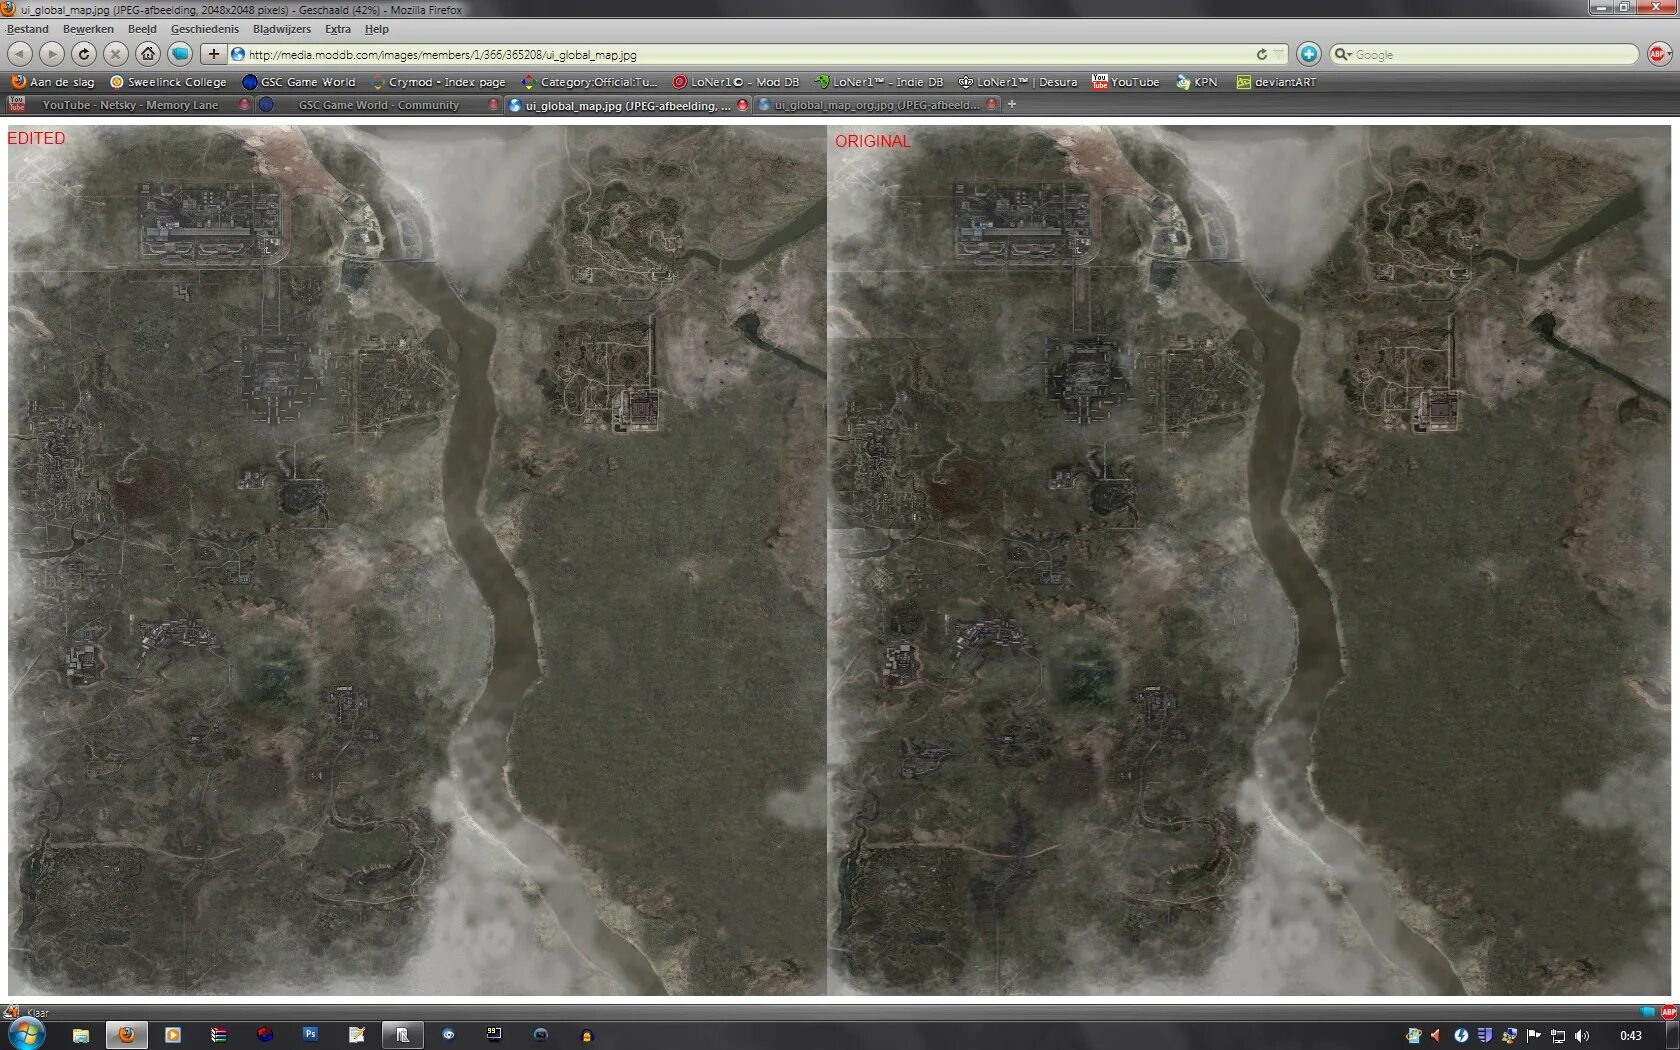The width and height of the screenshot is (1680, 1050).
Task: Open the Category:Official:Tu... bookmark
Action: (590, 82)
